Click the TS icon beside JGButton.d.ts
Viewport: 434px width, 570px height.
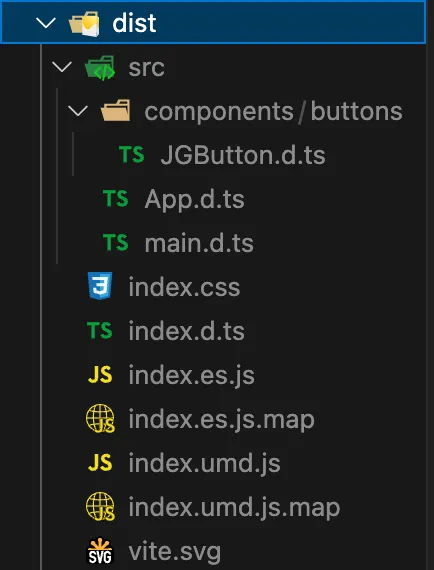[x=132, y=154]
